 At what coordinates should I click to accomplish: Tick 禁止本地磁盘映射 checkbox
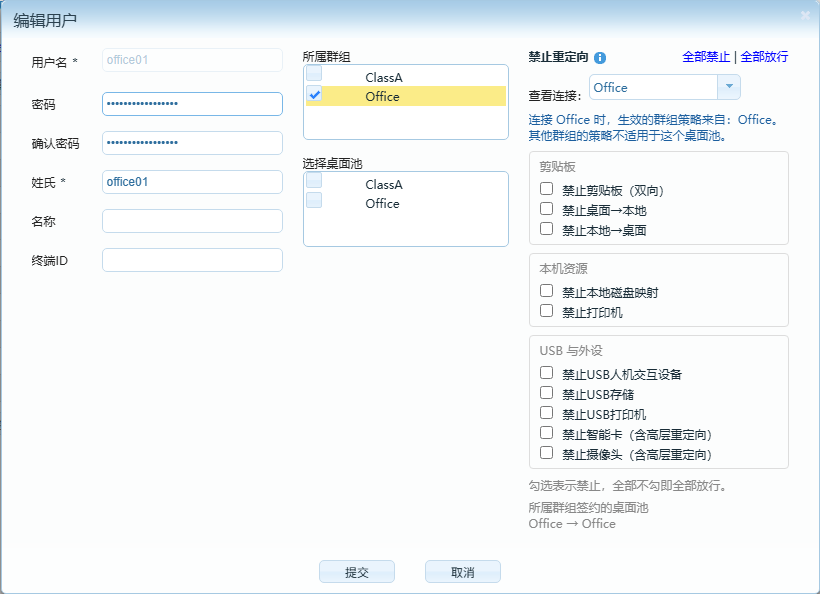tap(546, 291)
